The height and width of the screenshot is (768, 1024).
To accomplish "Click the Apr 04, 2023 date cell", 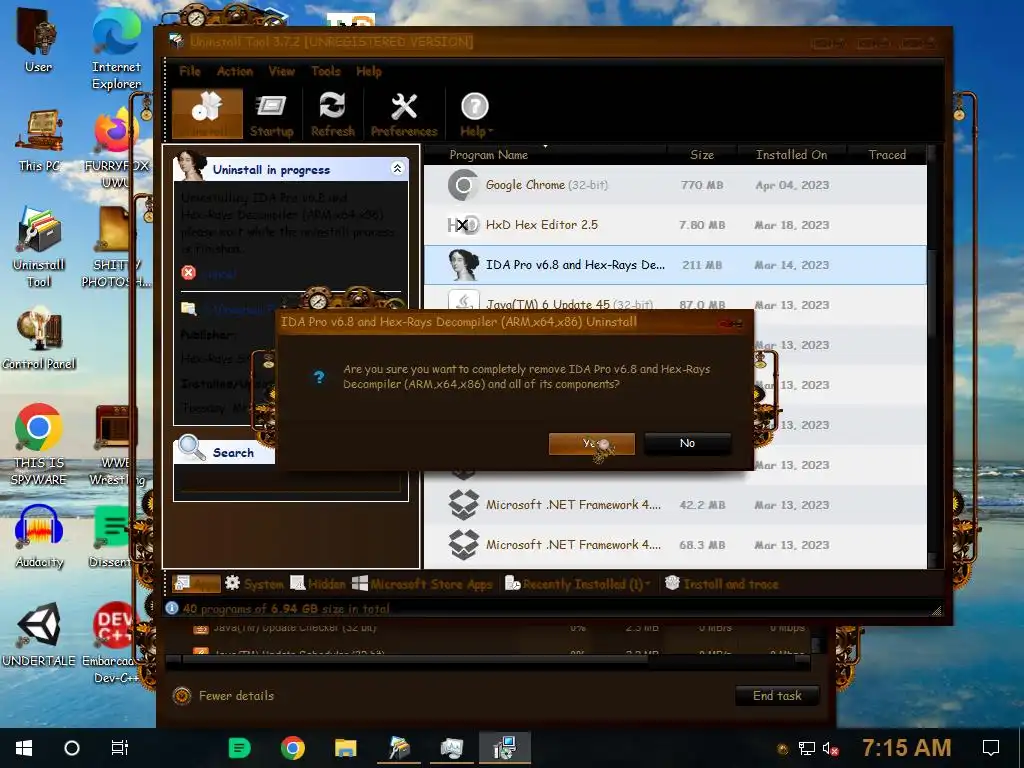I will coord(792,185).
